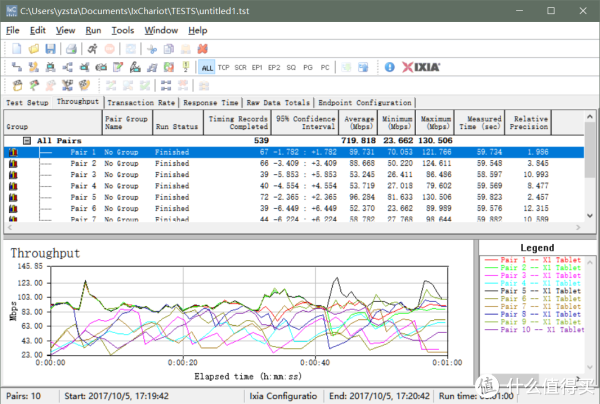The height and width of the screenshot is (404, 600).
Task: Click Legend panel scroll up arrow
Action: coord(590,262)
